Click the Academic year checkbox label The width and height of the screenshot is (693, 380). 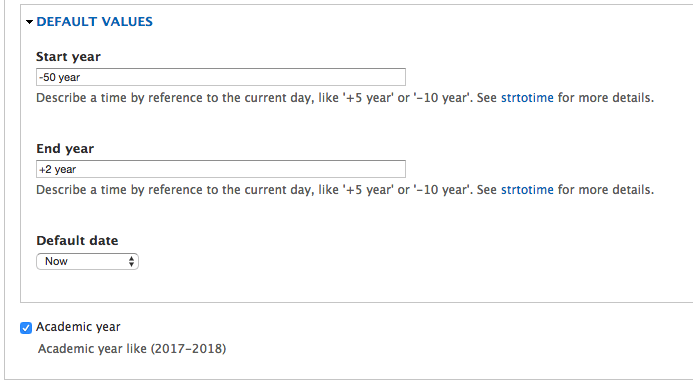(78, 327)
